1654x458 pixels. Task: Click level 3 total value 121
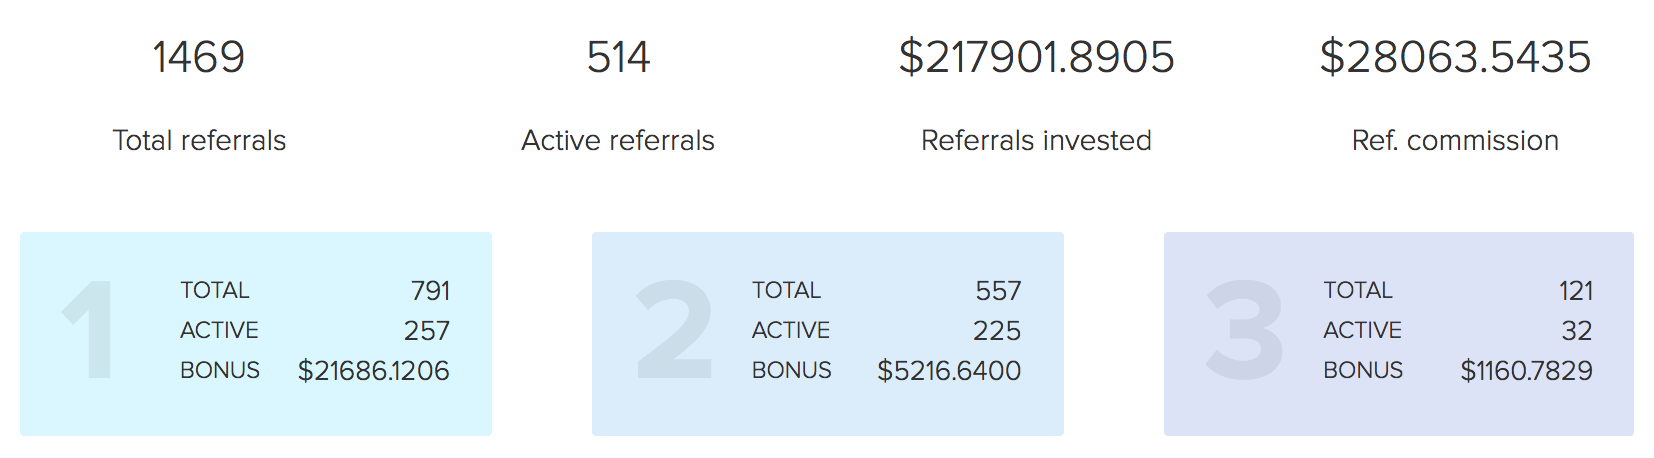click(1576, 291)
